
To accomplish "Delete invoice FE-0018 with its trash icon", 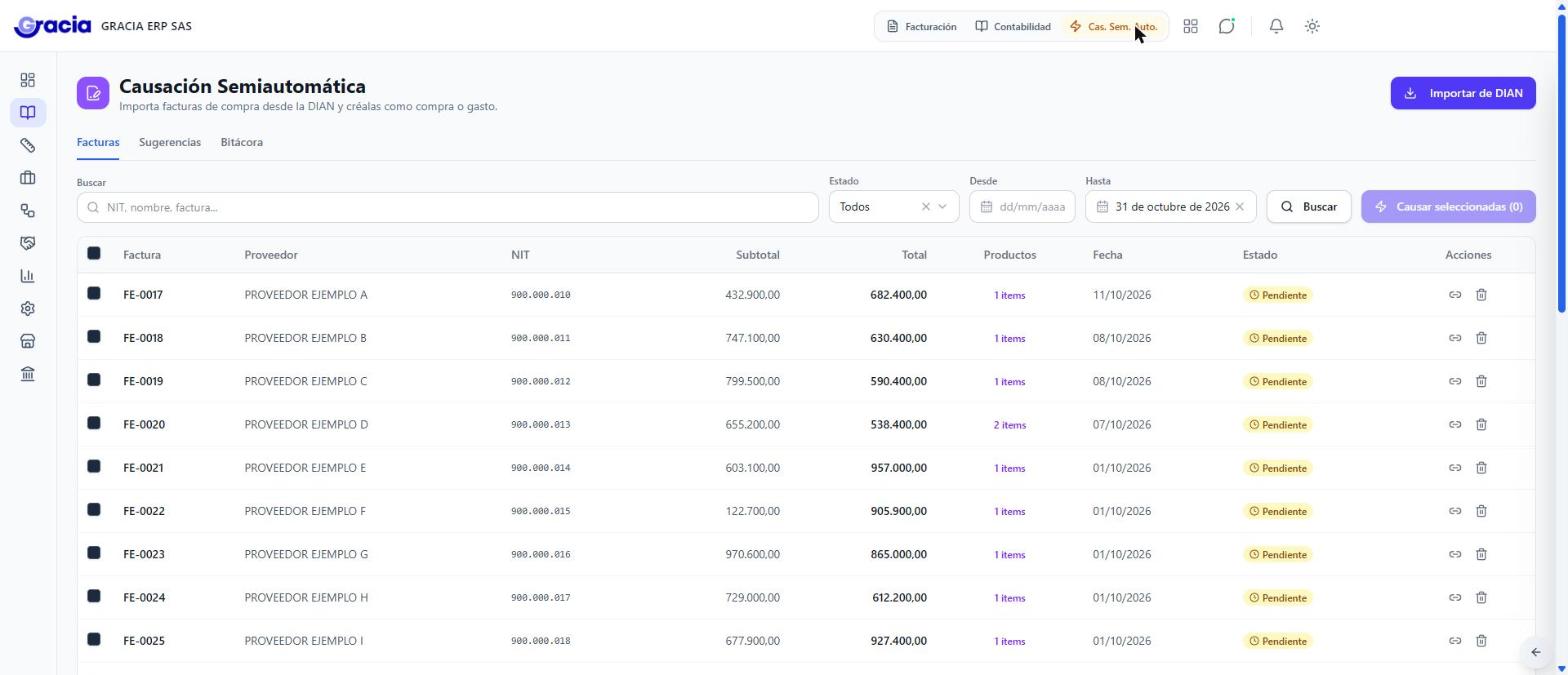I will tap(1481, 338).
